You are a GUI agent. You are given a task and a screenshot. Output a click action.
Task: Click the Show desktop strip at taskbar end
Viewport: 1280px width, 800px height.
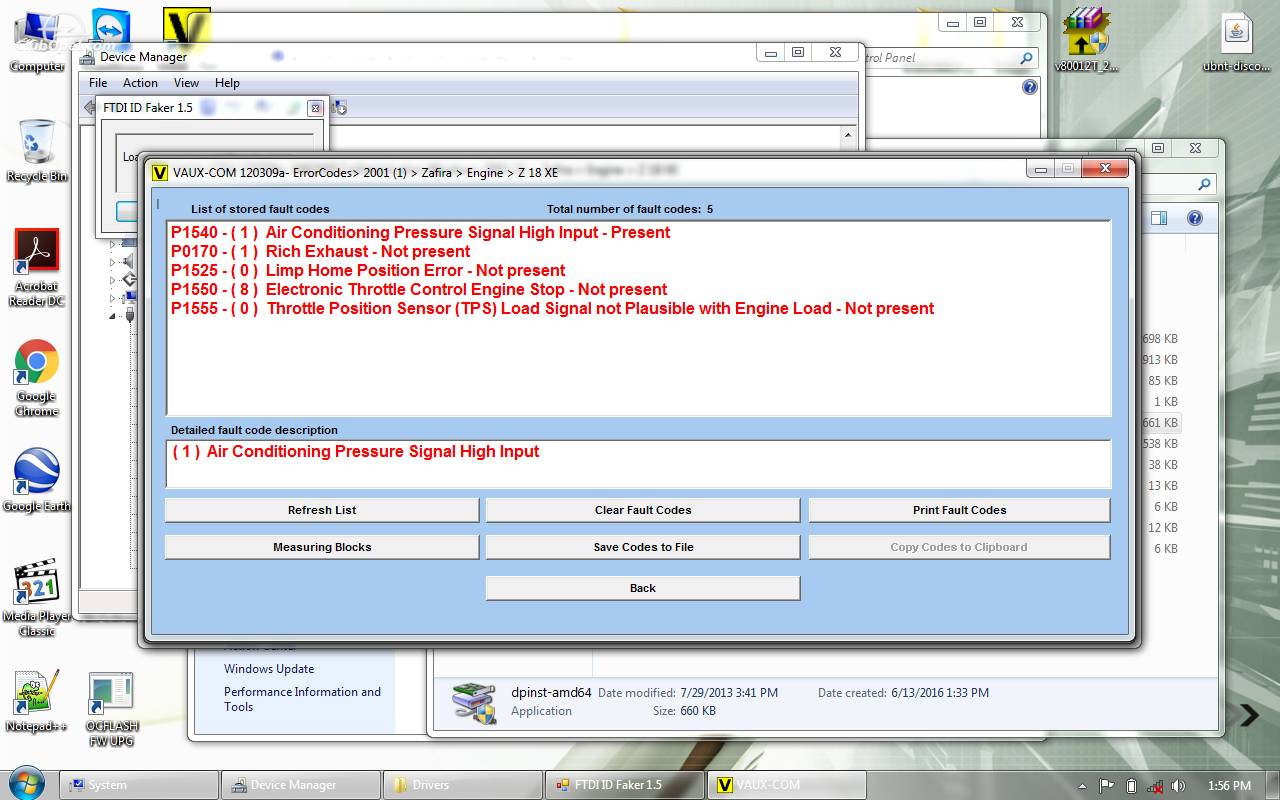[1273, 785]
